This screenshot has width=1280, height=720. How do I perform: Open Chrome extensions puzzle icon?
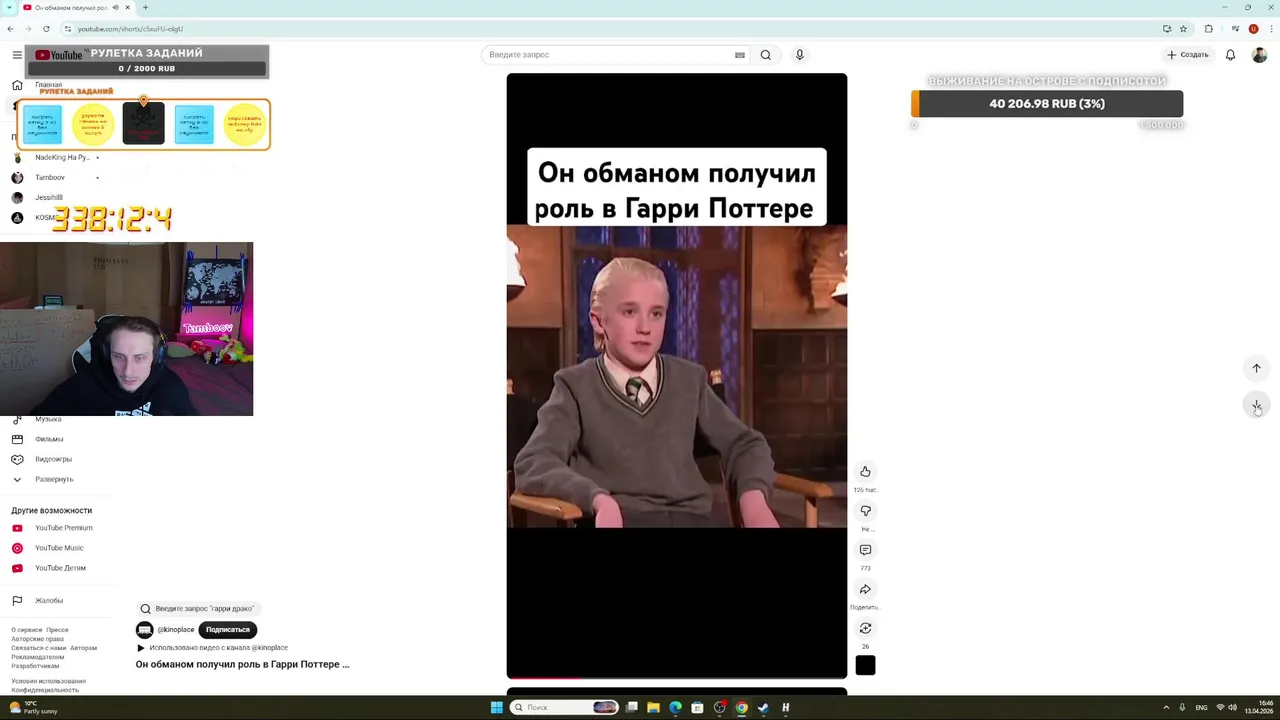pos(1208,29)
